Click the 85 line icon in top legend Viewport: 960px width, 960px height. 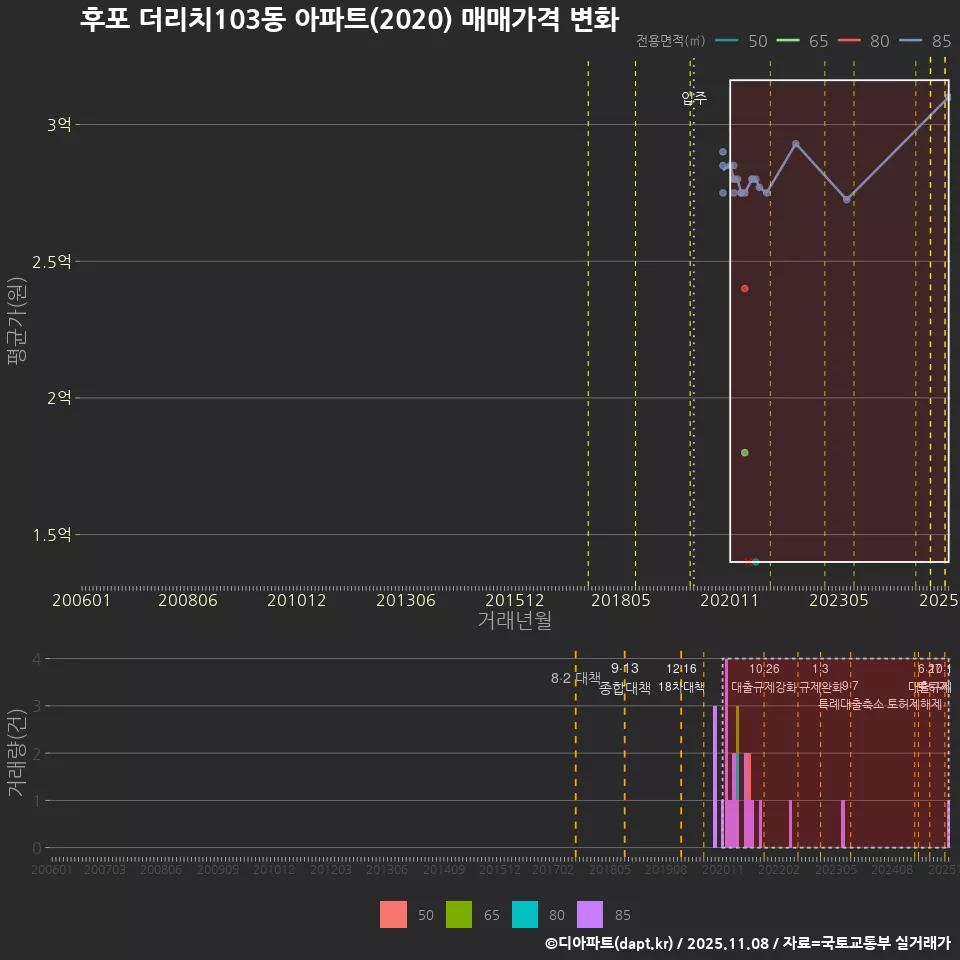click(911, 42)
